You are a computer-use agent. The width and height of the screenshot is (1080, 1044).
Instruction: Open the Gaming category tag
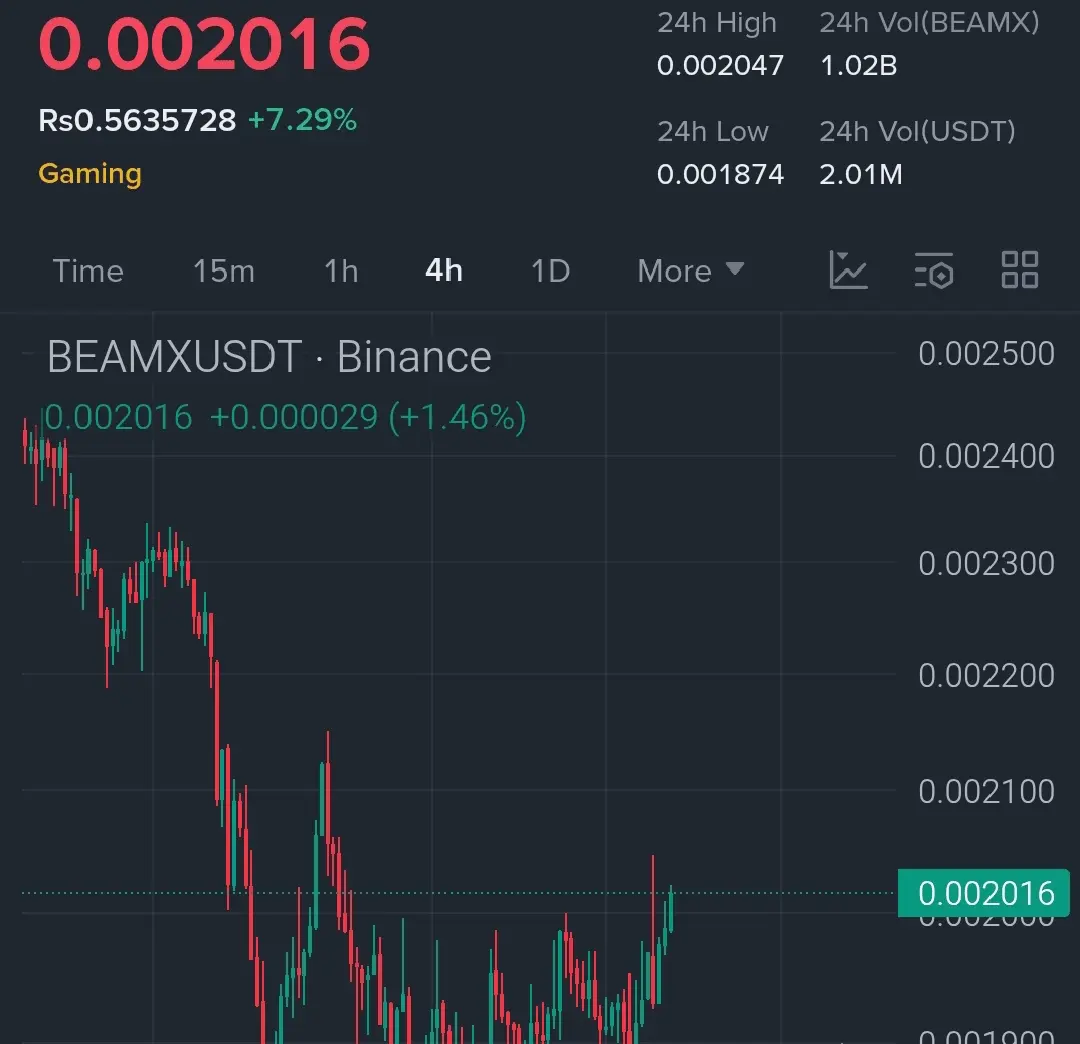pos(90,174)
